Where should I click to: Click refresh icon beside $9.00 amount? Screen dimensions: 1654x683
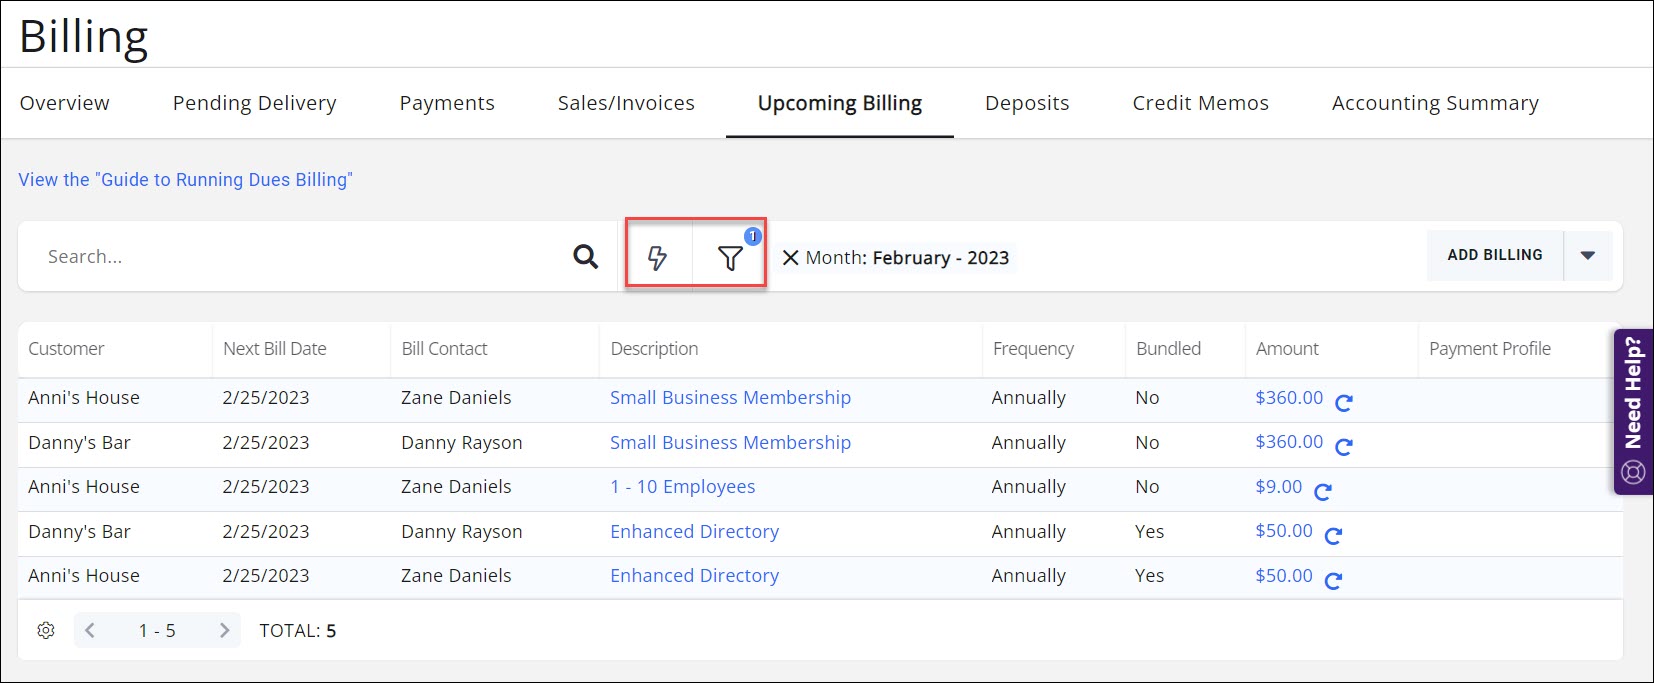click(x=1323, y=491)
